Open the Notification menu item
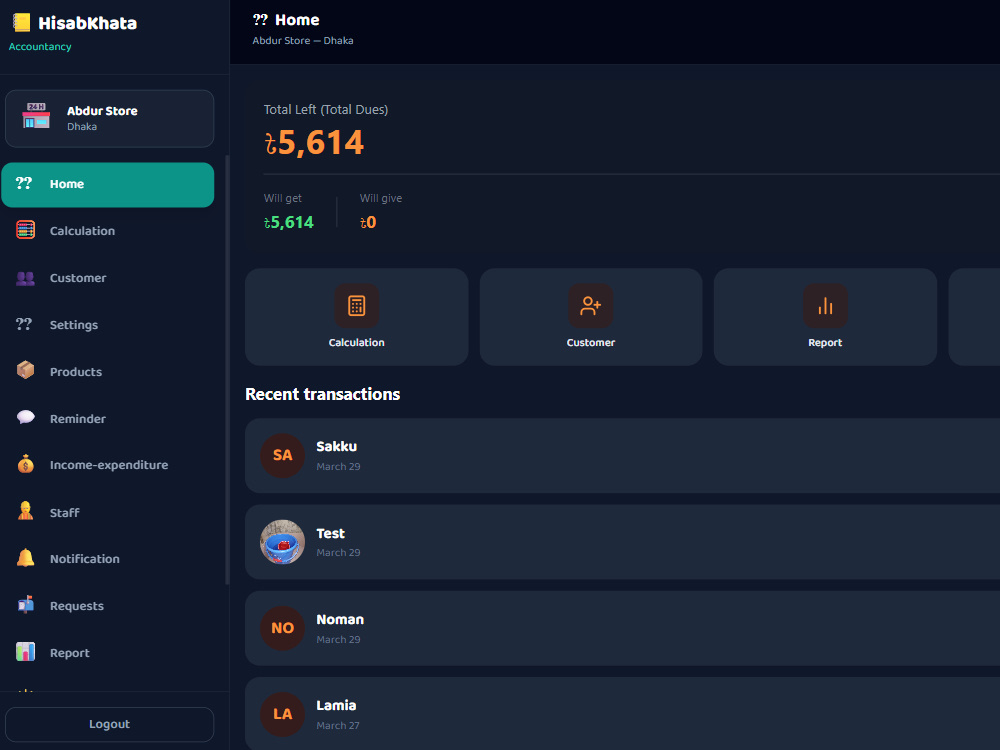The image size is (1000, 750). (x=108, y=559)
